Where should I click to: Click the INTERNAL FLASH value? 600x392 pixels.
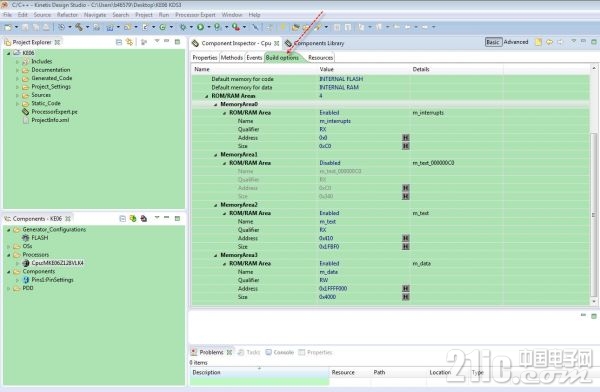tap(341, 79)
